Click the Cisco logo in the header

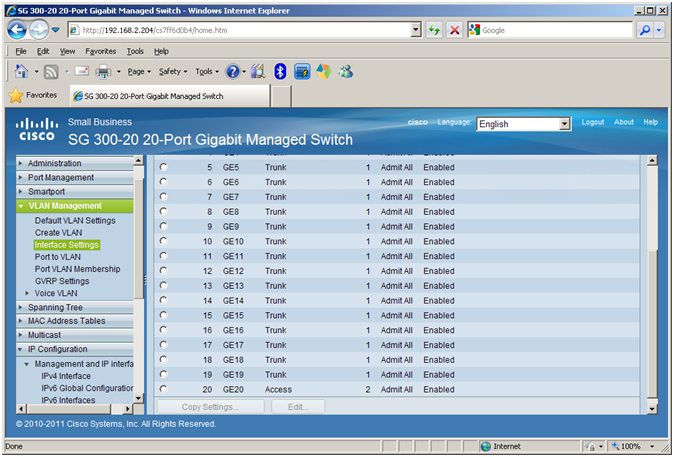tap(37, 129)
